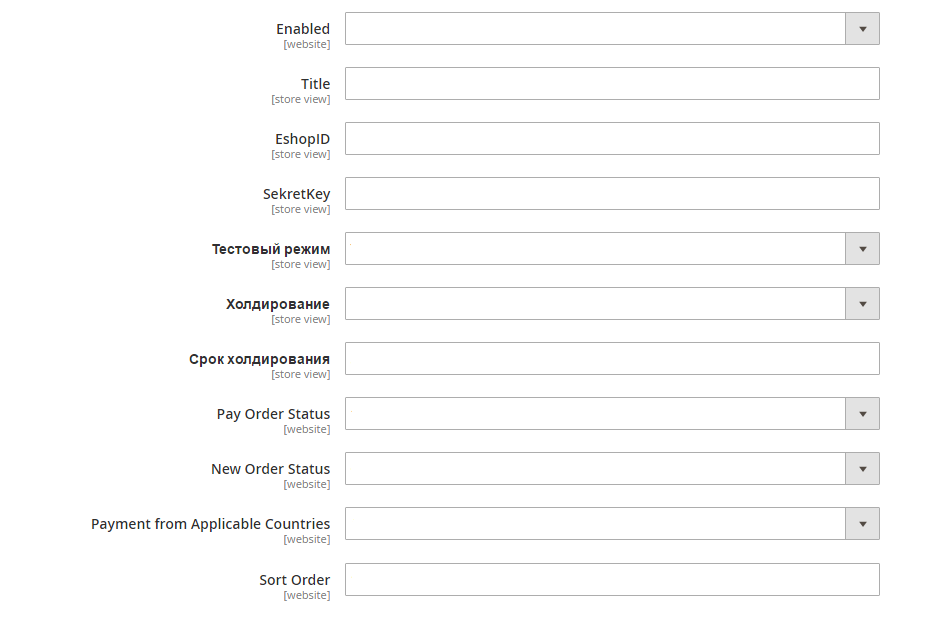
Task: Open the New Order Status arrow
Action: (x=862, y=469)
